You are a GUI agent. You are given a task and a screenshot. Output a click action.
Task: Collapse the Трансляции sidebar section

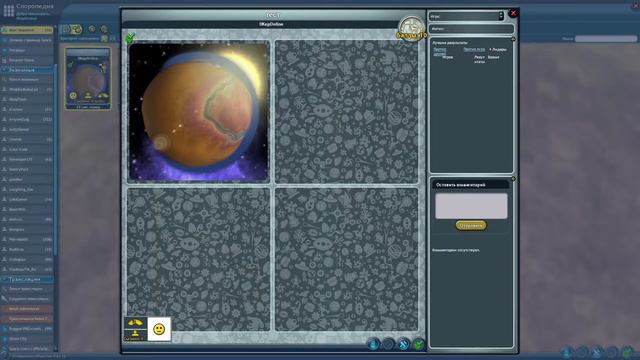[27, 280]
